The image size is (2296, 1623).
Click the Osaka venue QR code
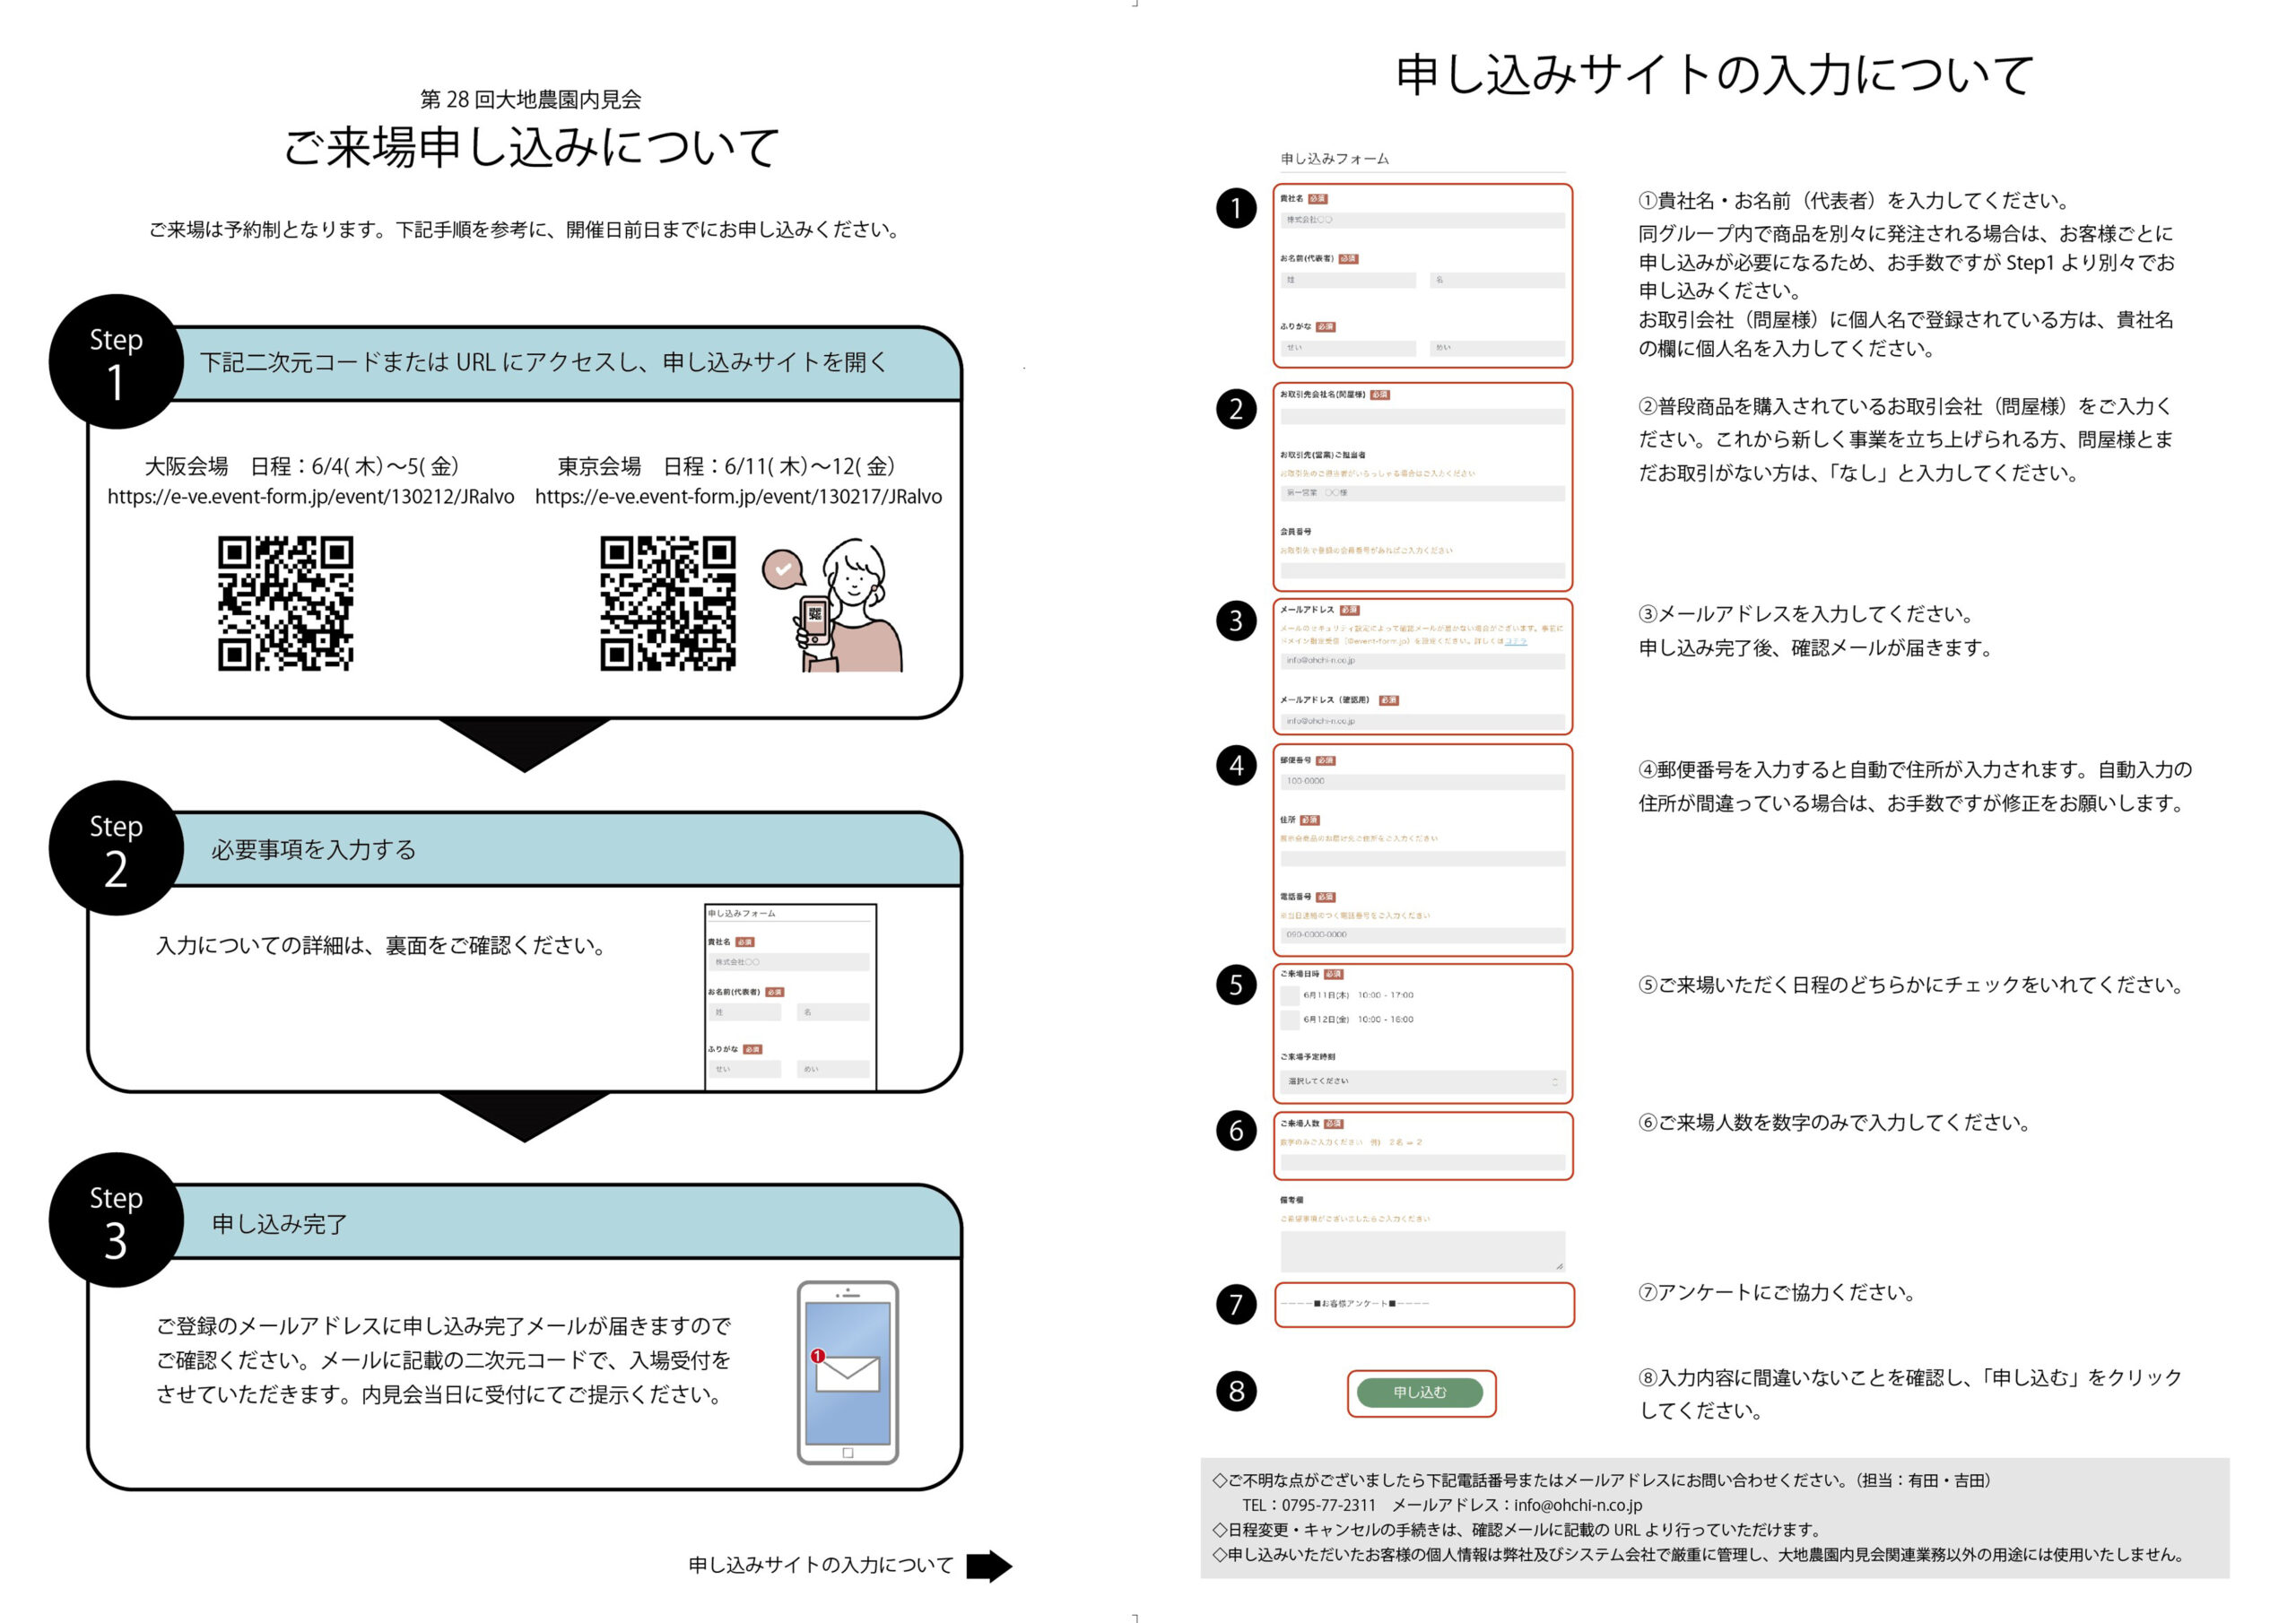285,603
